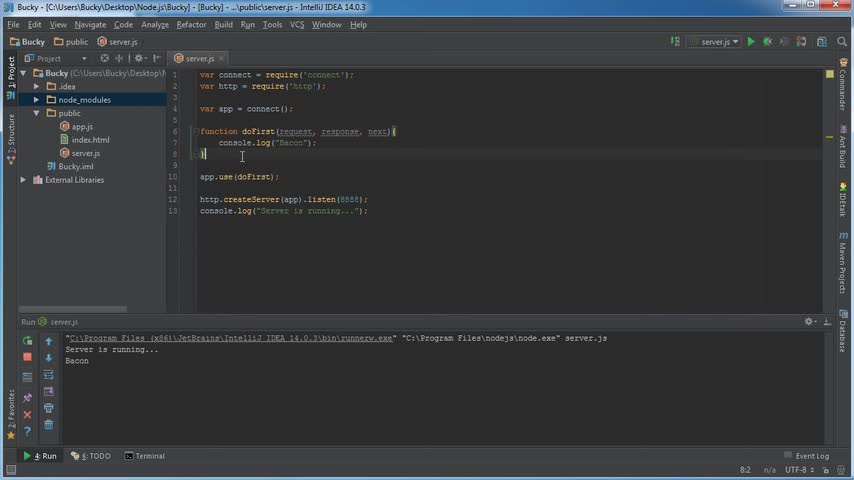Open the VCS menu
Screen dimensions: 854x480
click(x=297, y=25)
